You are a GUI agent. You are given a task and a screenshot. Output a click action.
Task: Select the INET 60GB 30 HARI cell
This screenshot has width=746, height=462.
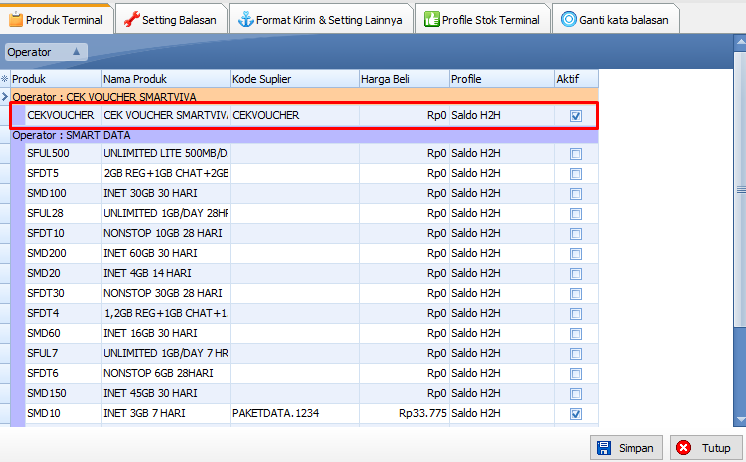[x=166, y=253]
